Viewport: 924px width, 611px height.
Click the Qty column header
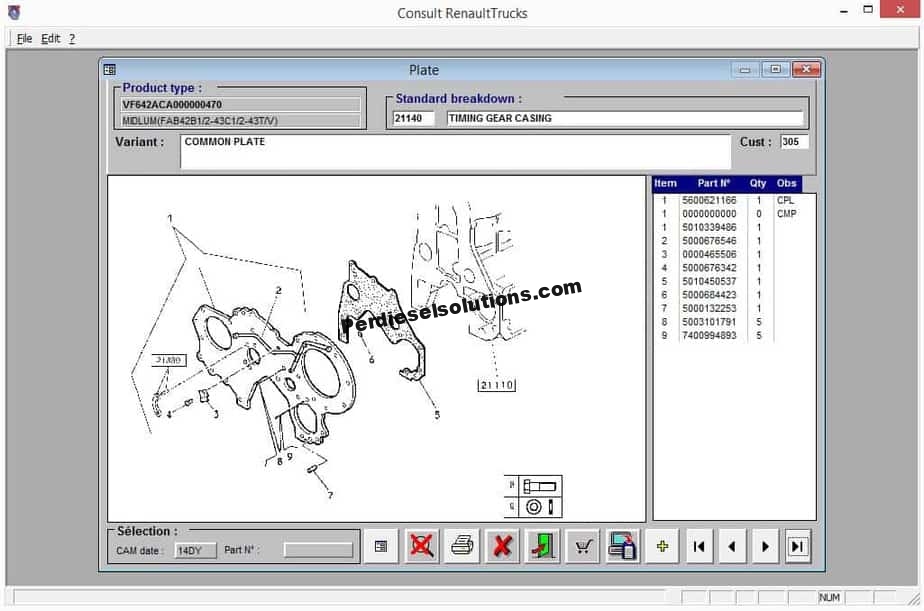click(x=758, y=184)
